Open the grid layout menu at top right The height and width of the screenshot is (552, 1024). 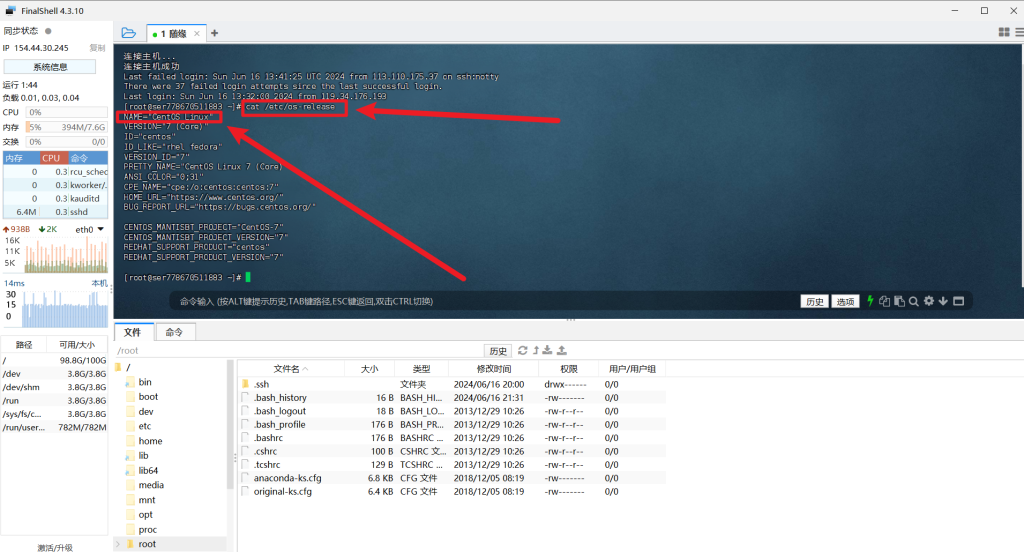point(1004,32)
